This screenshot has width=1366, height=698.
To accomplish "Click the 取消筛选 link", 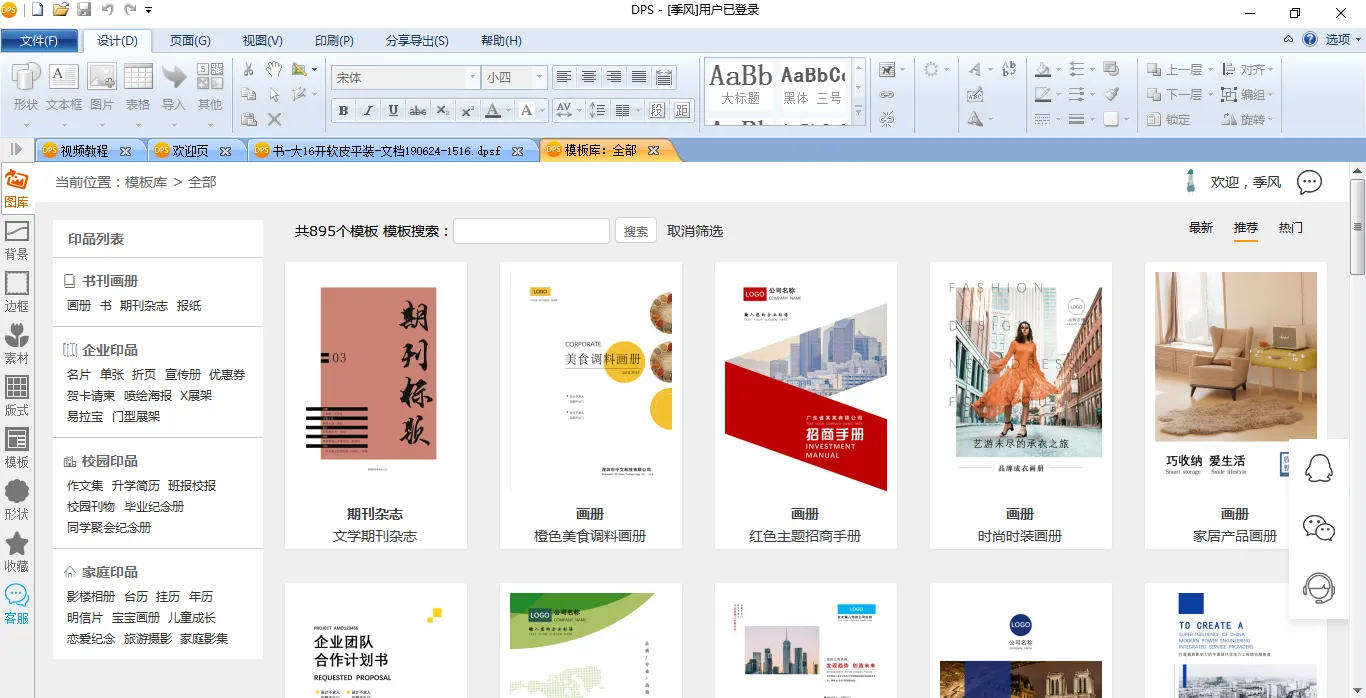I will pyautogui.click(x=695, y=231).
